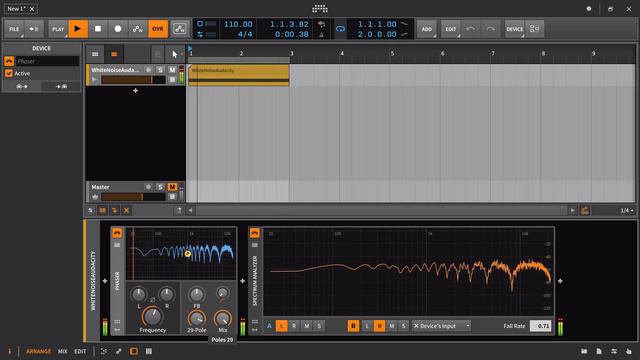Screen dimensions: 640x360
Task: Open the FILE menu in the transport bar
Action: click(14, 29)
